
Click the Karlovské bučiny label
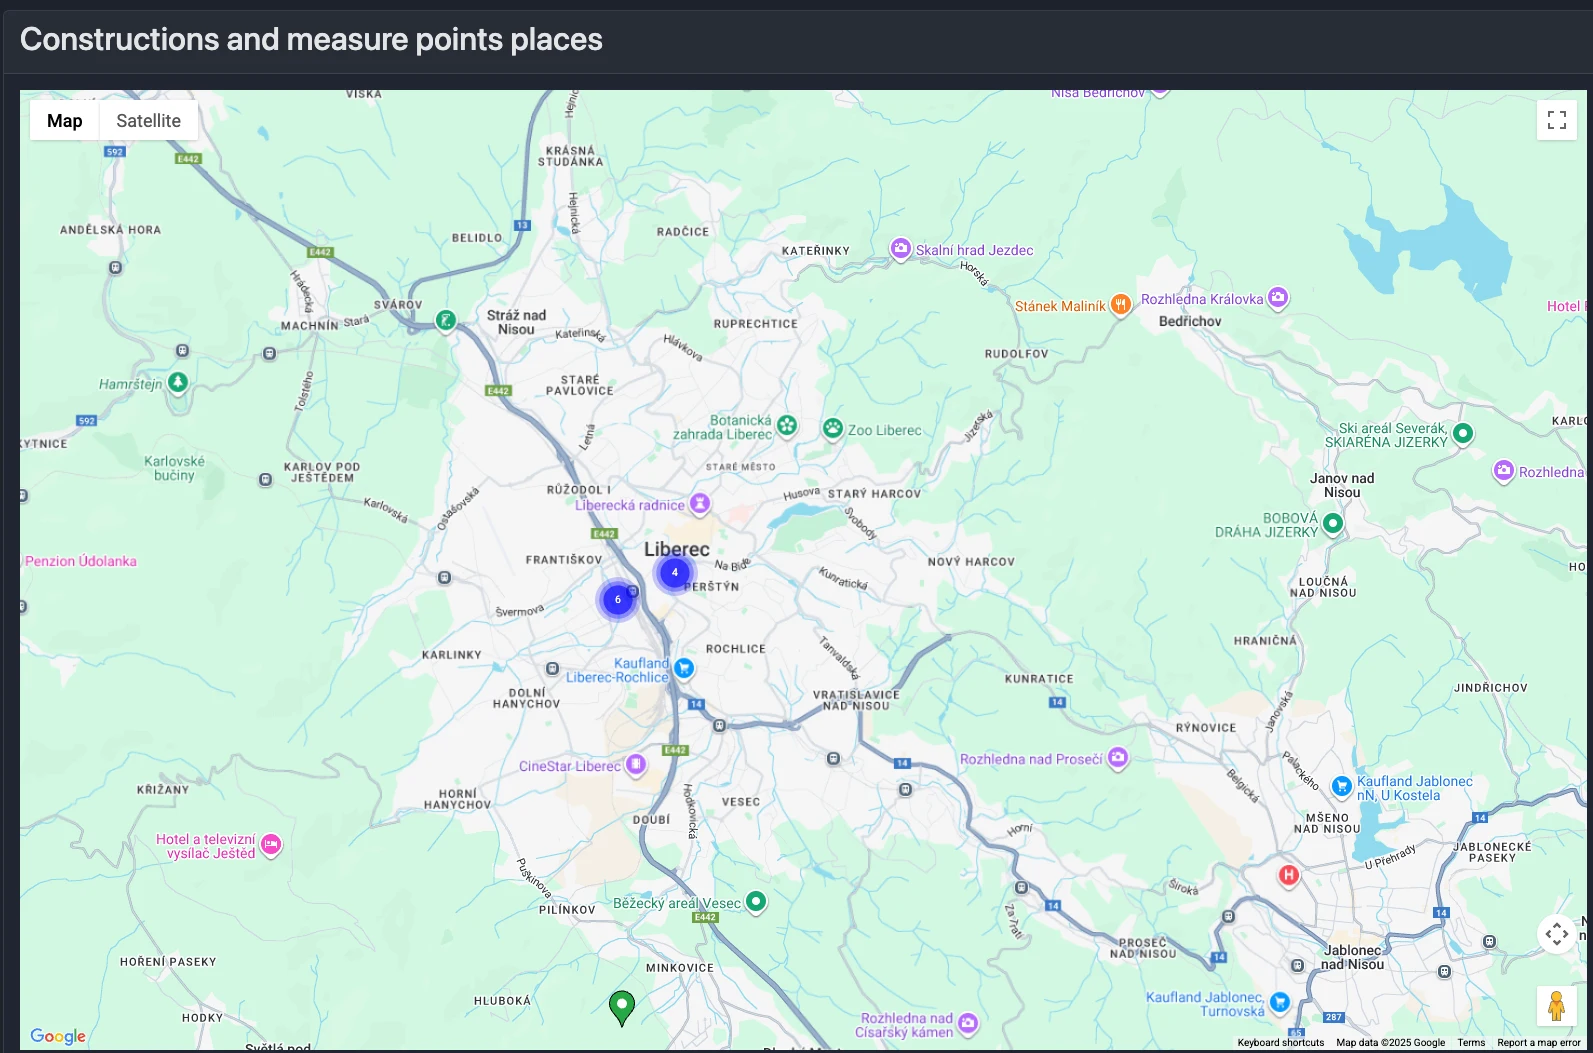(x=174, y=468)
